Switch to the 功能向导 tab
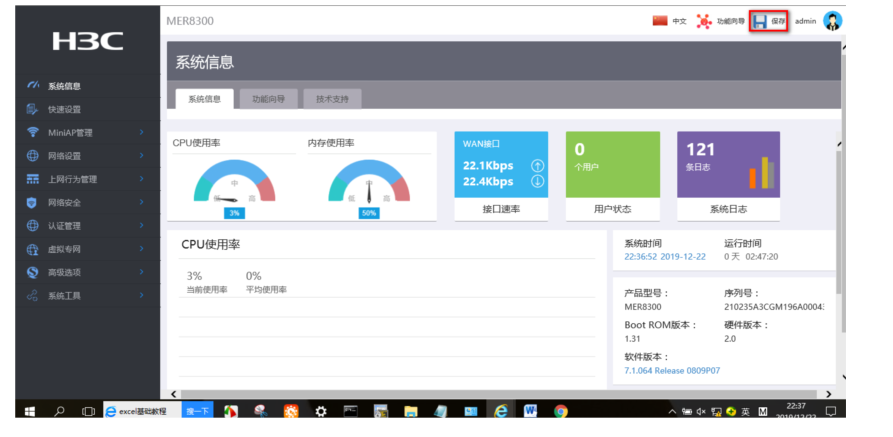Screen dimensions: 893x437 pos(268,99)
